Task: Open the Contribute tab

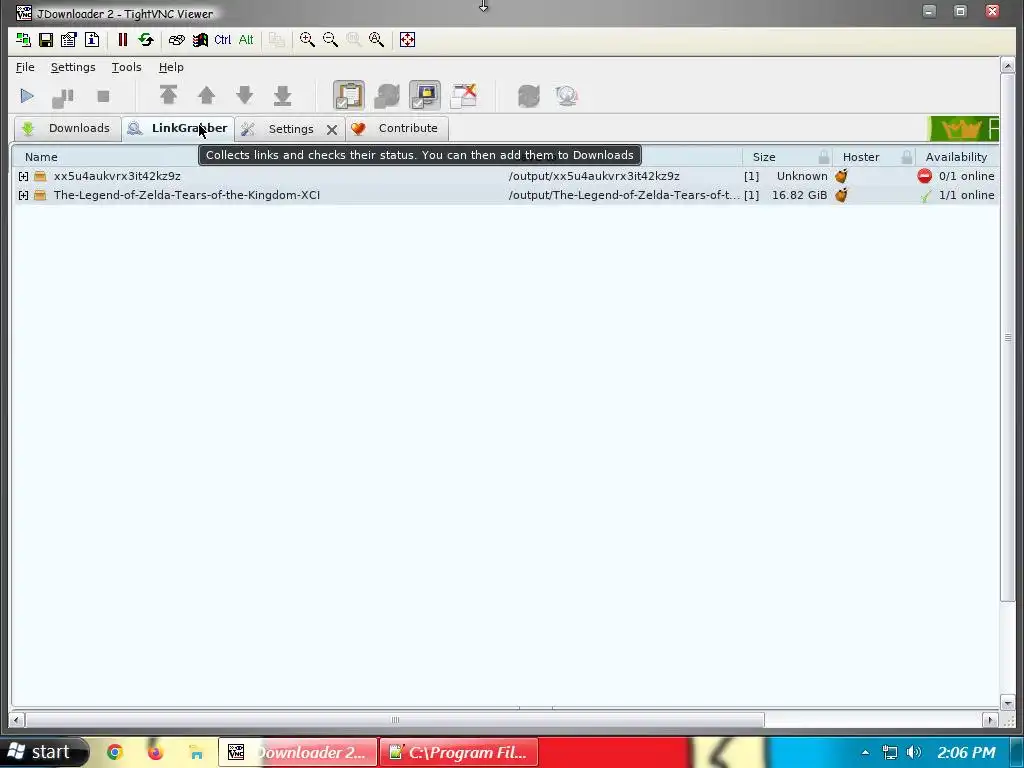Action: click(x=396, y=129)
